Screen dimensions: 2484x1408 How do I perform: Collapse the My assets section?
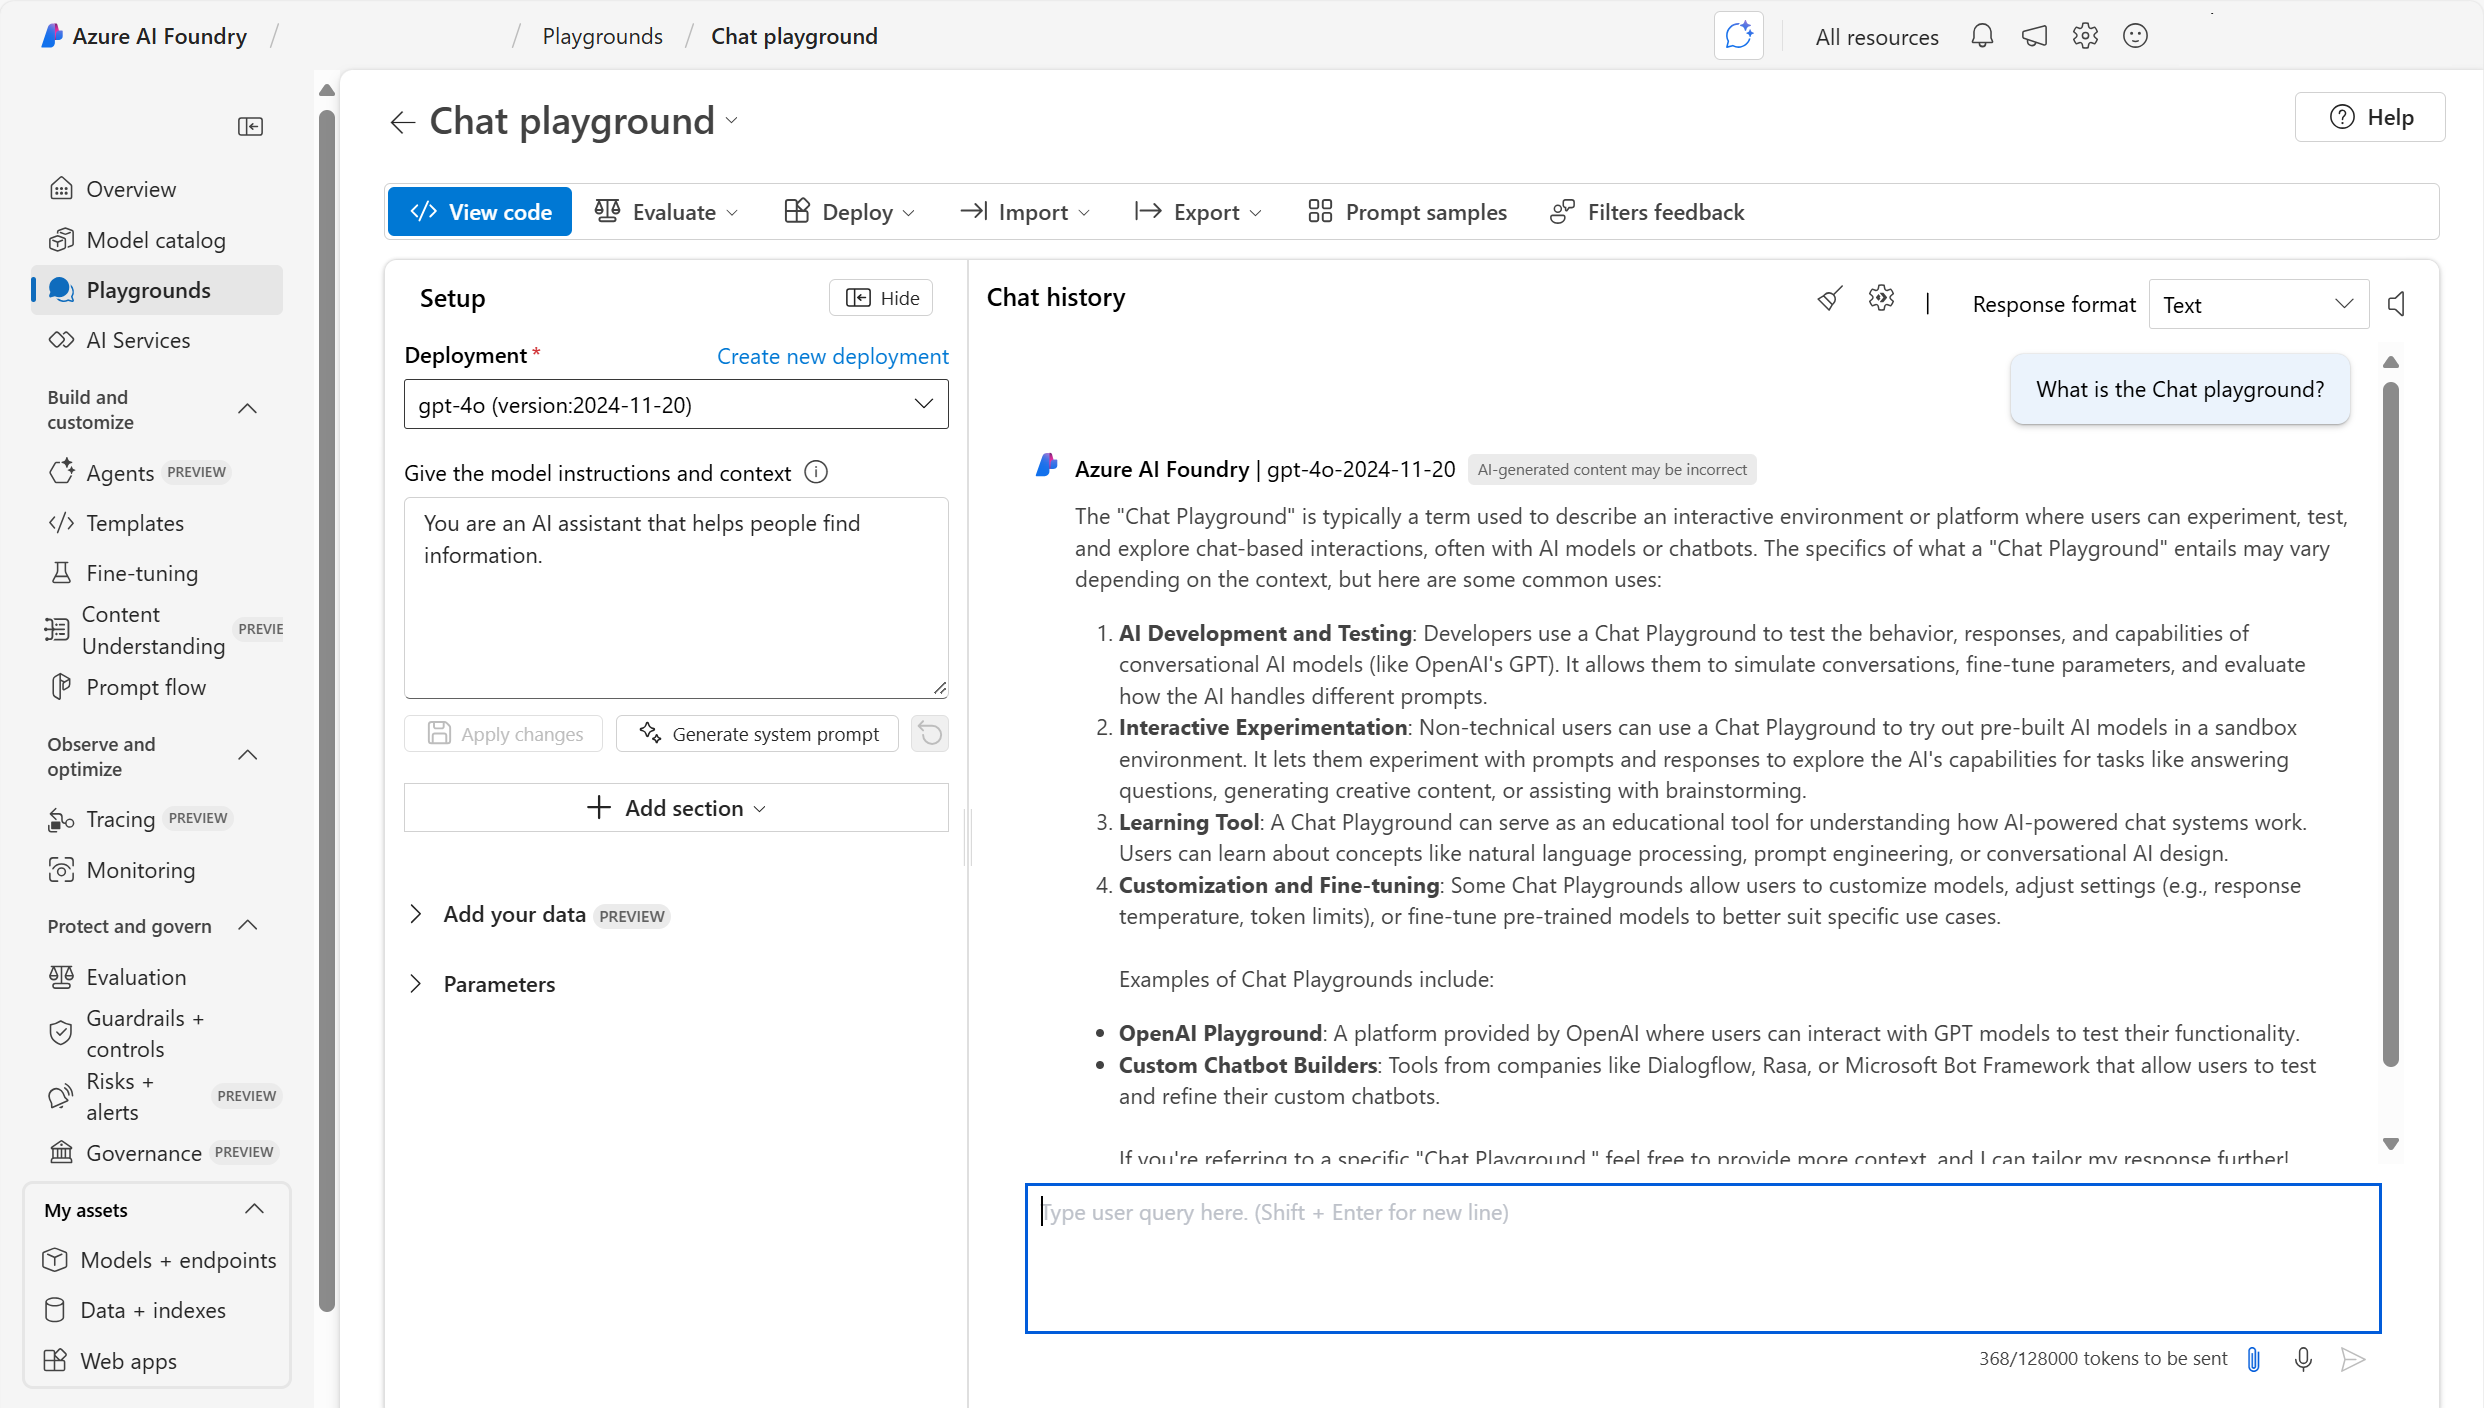[254, 1210]
